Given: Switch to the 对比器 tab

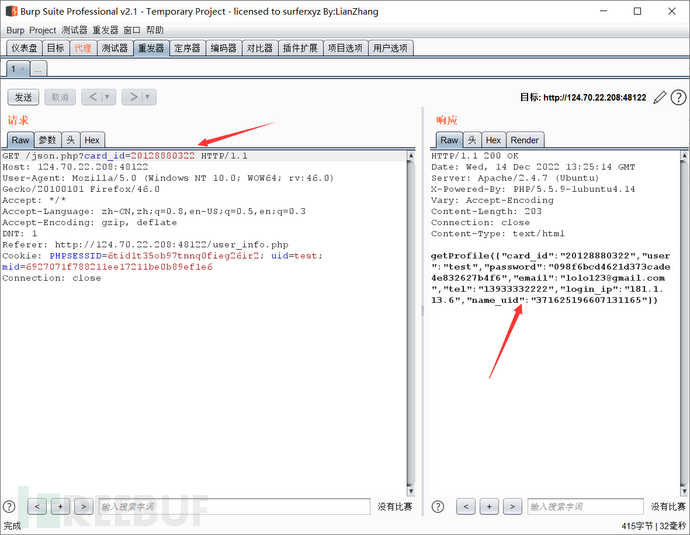Looking at the screenshot, I should coord(260,48).
